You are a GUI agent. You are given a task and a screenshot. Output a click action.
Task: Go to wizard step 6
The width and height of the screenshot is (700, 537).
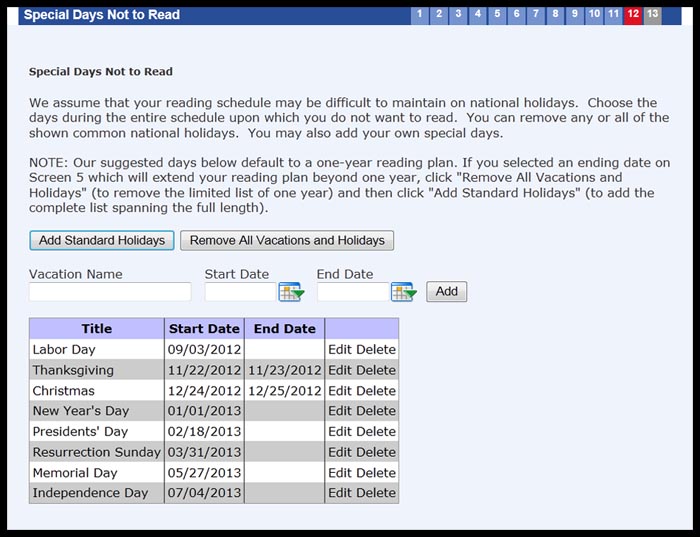click(517, 14)
